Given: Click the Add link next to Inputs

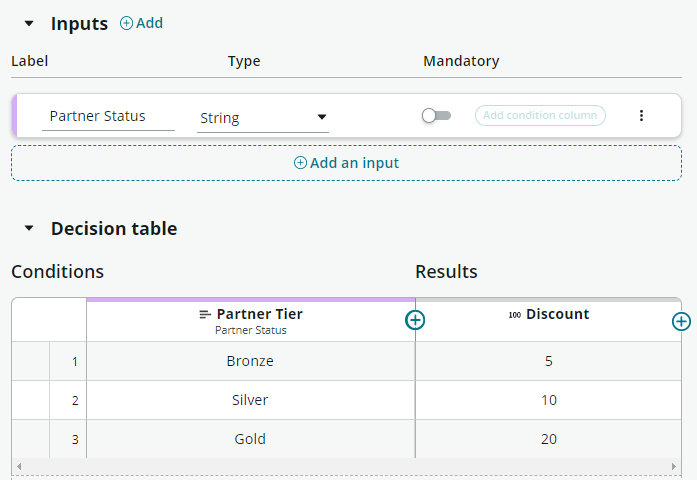Looking at the screenshot, I should pos(142,23).
